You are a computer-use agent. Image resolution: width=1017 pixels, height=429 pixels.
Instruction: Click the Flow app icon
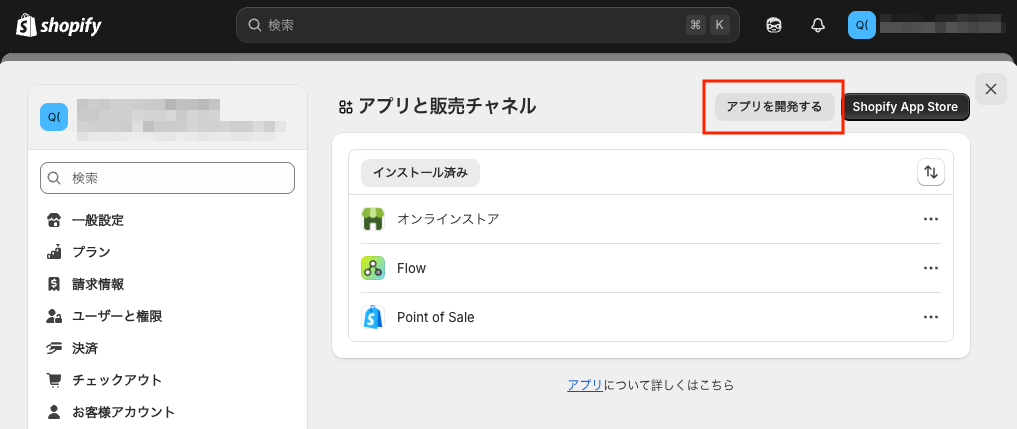(x=373, y=268)
